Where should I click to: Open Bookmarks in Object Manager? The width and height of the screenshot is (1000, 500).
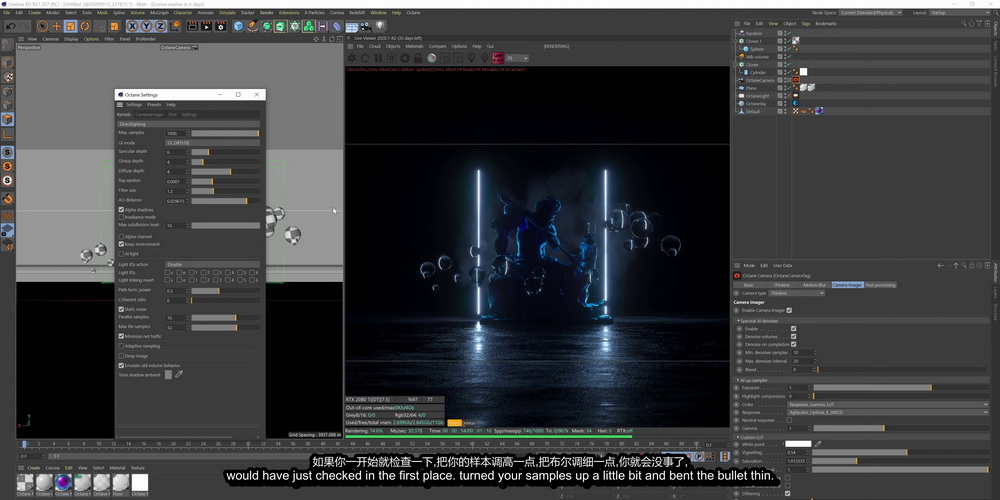pos(826,24)
